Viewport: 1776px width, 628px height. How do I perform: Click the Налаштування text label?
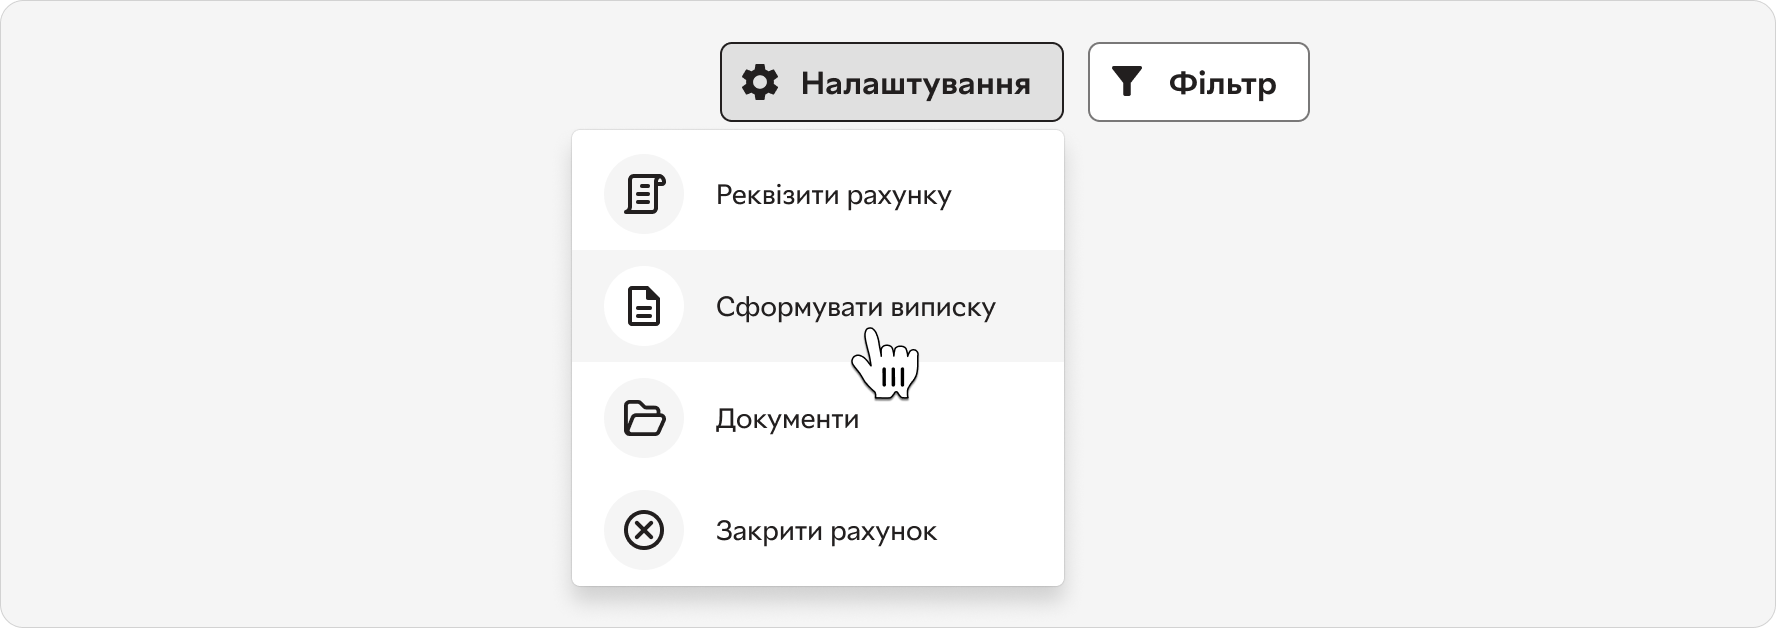pos(915,83)
